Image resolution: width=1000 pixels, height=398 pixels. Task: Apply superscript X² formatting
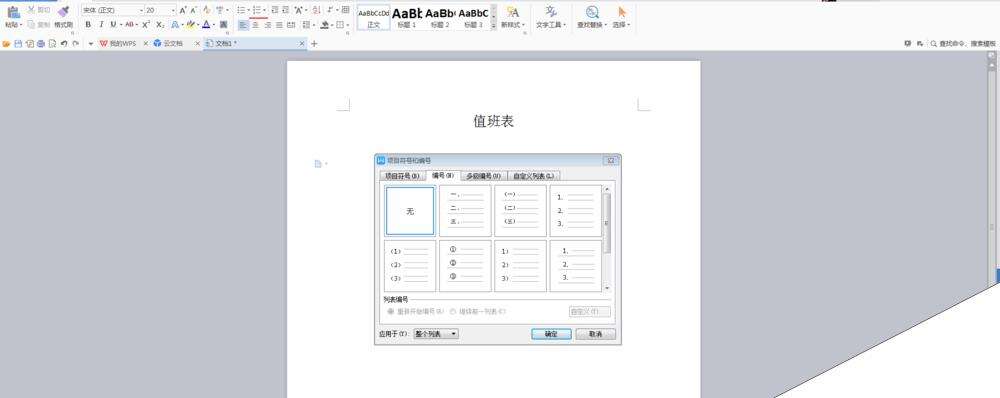click(x=146, y=24)
